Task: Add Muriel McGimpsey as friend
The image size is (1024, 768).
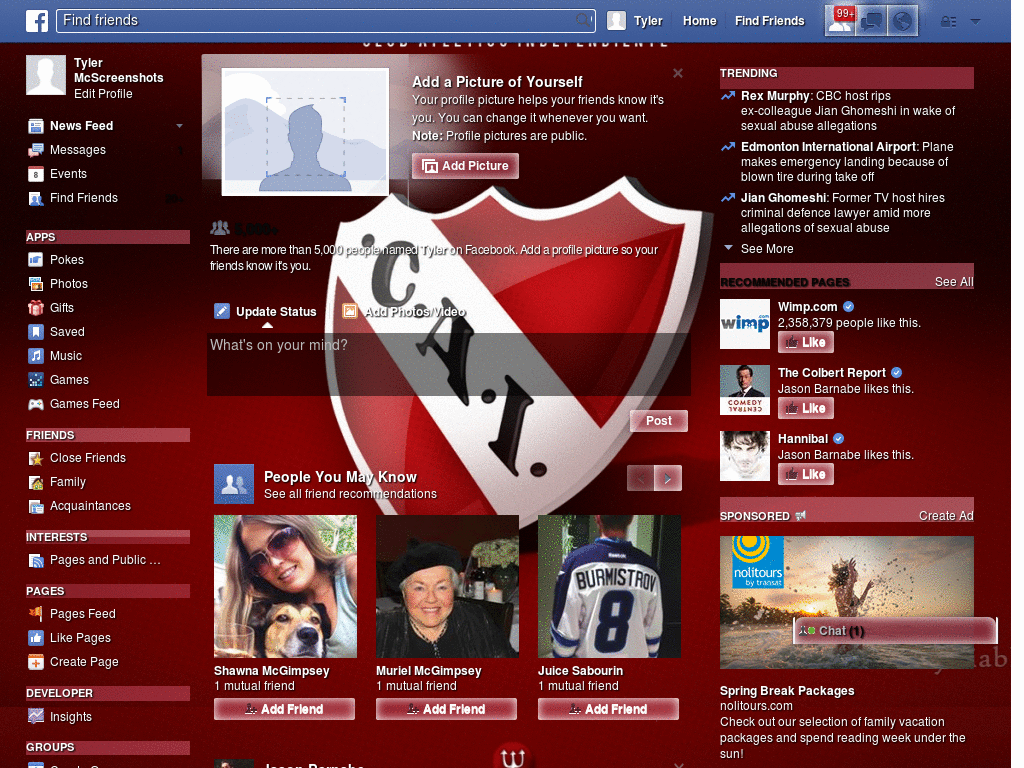Action: click(x=446, y=709)
